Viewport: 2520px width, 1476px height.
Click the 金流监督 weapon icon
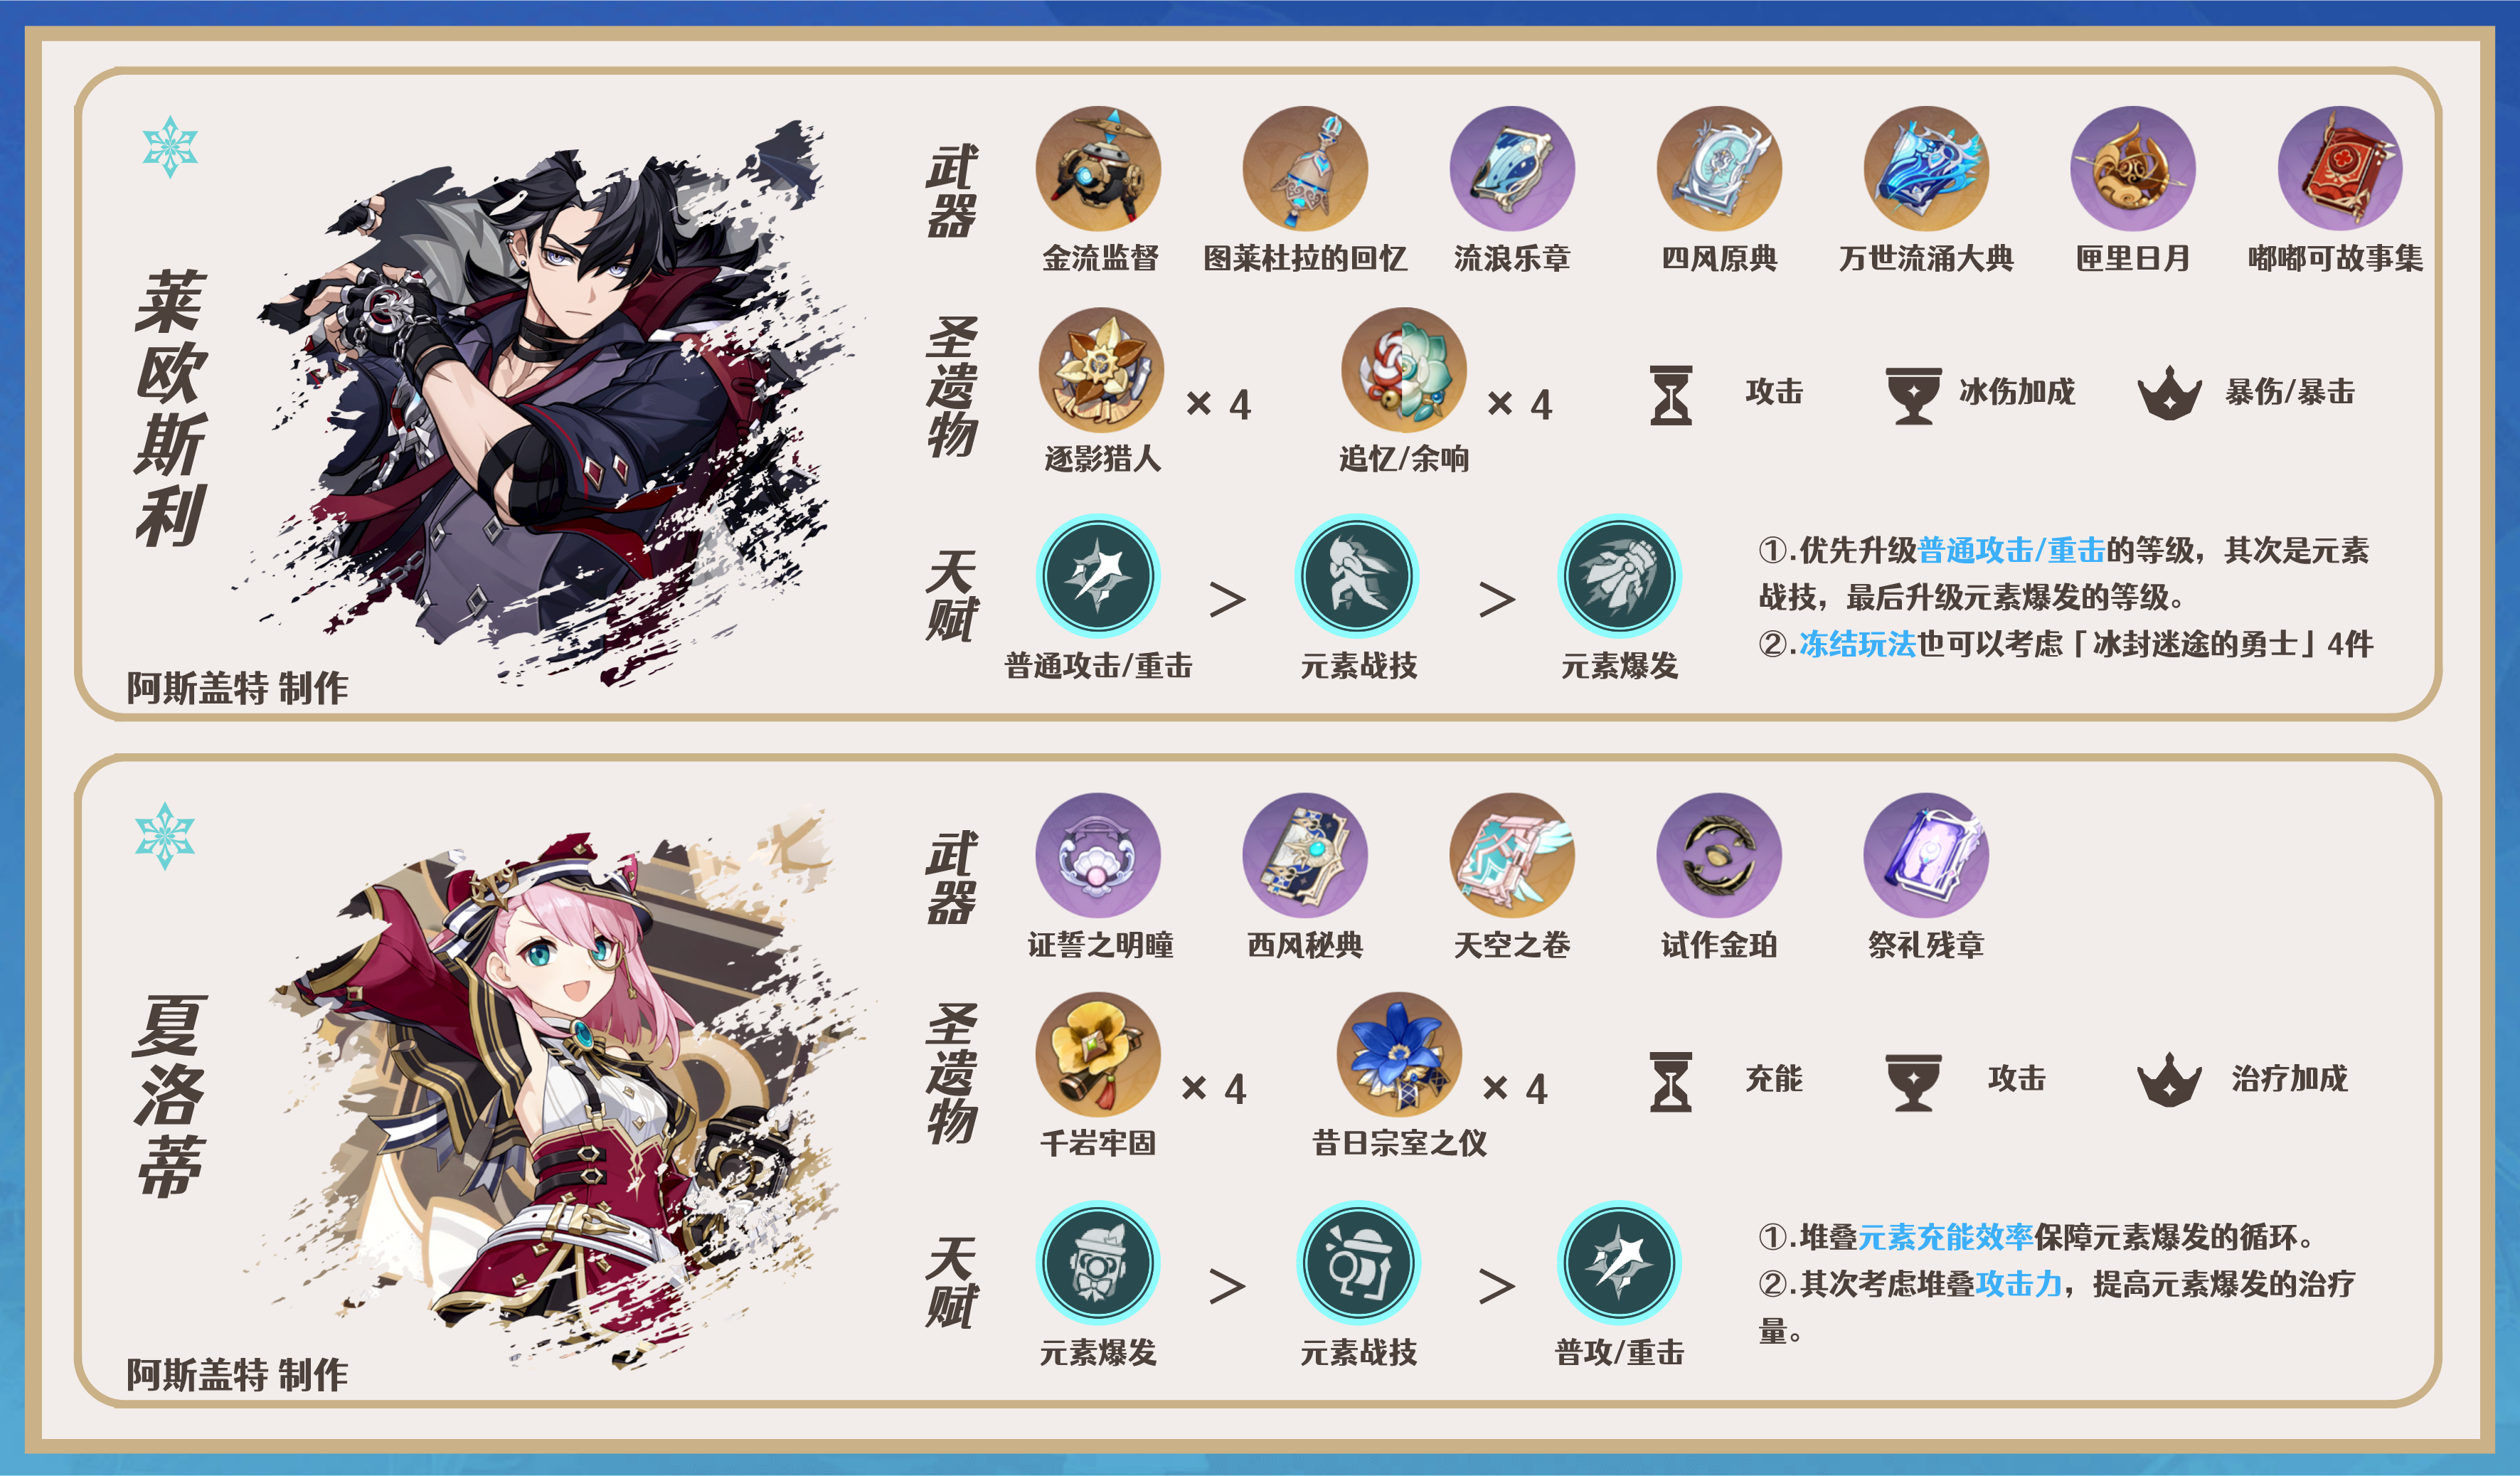[x=1098, y=168]
